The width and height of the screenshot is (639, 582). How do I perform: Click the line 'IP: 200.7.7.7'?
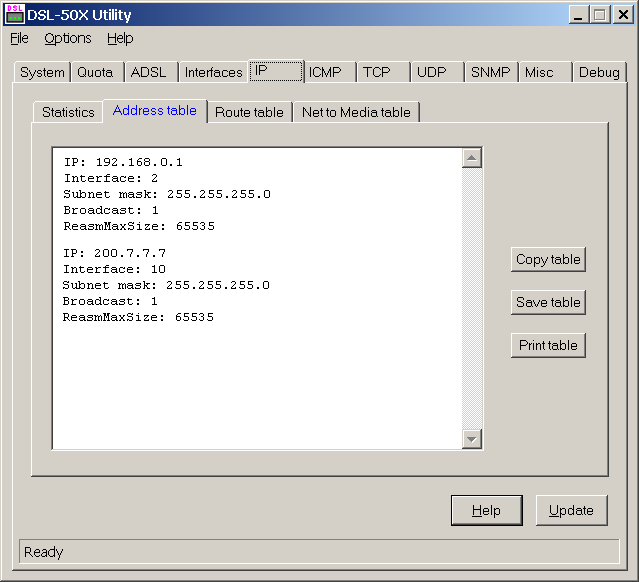[115, 253]
